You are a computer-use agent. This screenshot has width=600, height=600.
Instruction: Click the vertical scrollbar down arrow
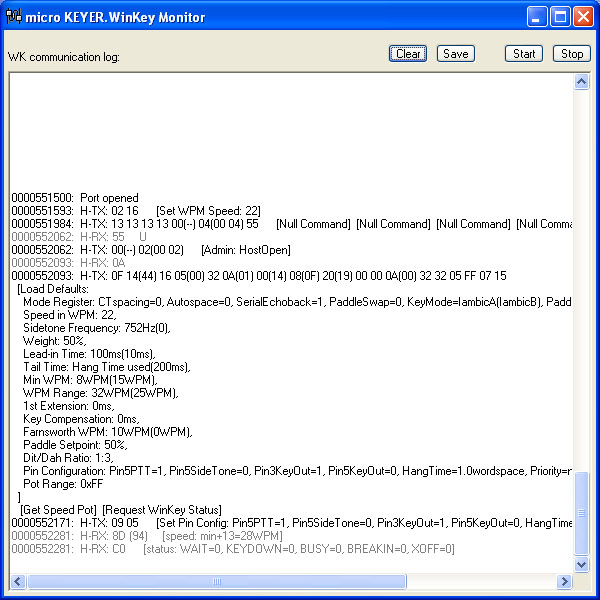pos(581,564)
